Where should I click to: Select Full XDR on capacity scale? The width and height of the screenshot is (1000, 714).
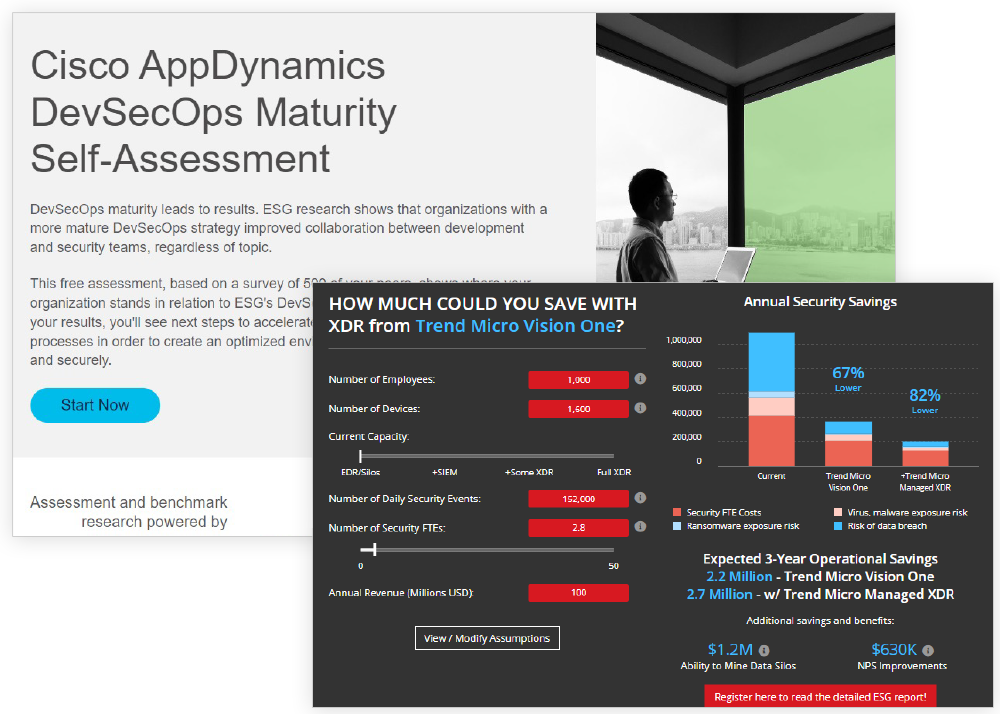(x=613, y=472)
